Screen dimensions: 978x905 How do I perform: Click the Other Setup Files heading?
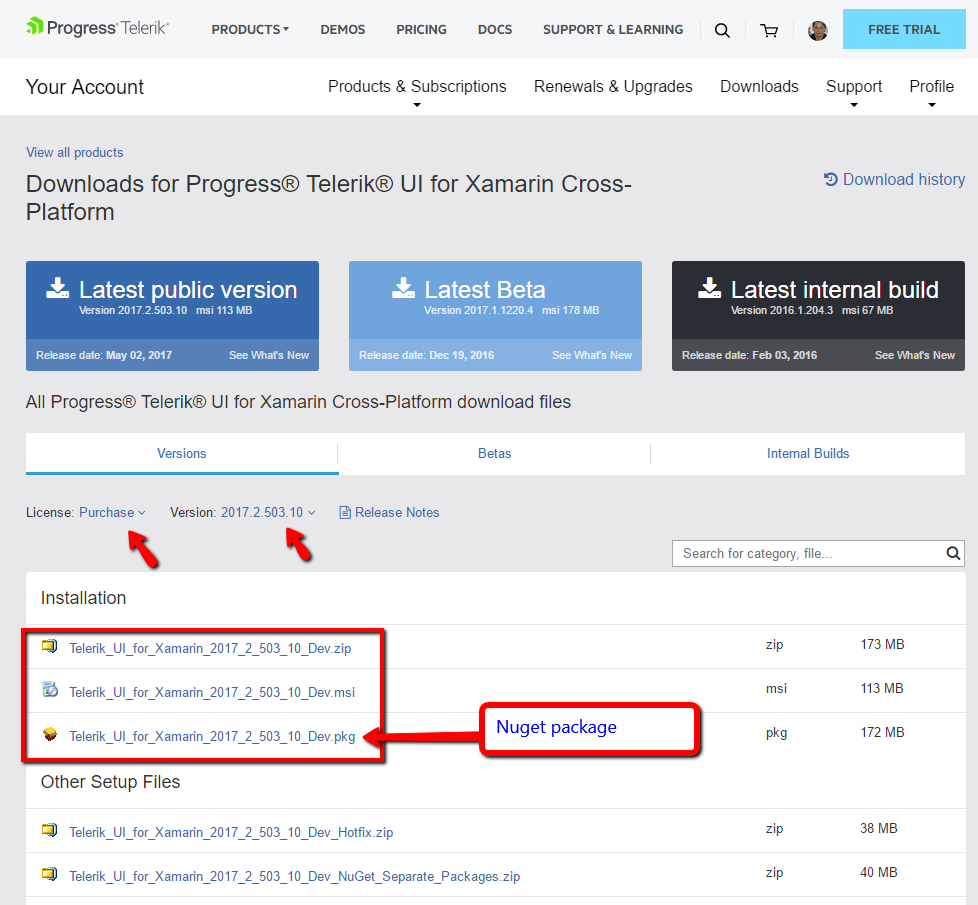pyautogui.click(x=110, y=782)
